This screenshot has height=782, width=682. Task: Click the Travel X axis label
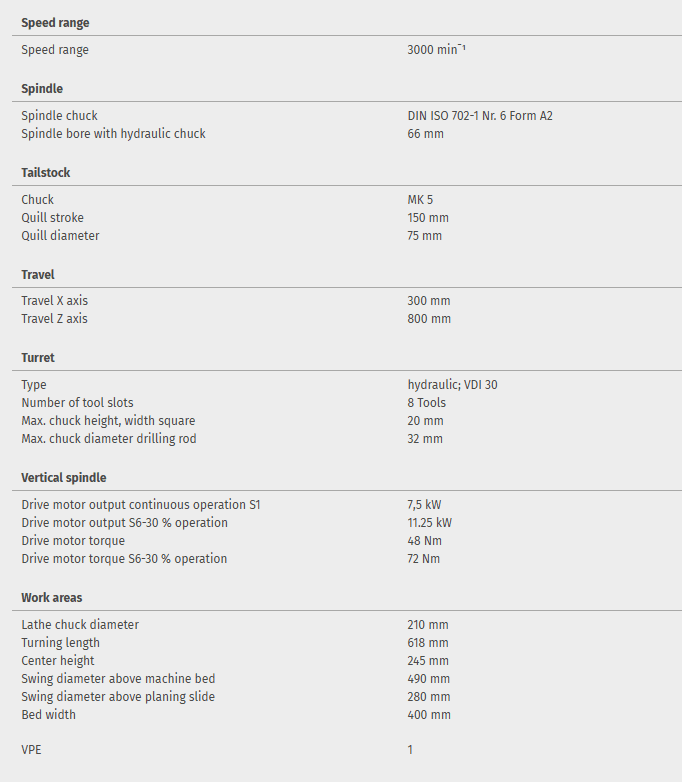coord(61,301)
